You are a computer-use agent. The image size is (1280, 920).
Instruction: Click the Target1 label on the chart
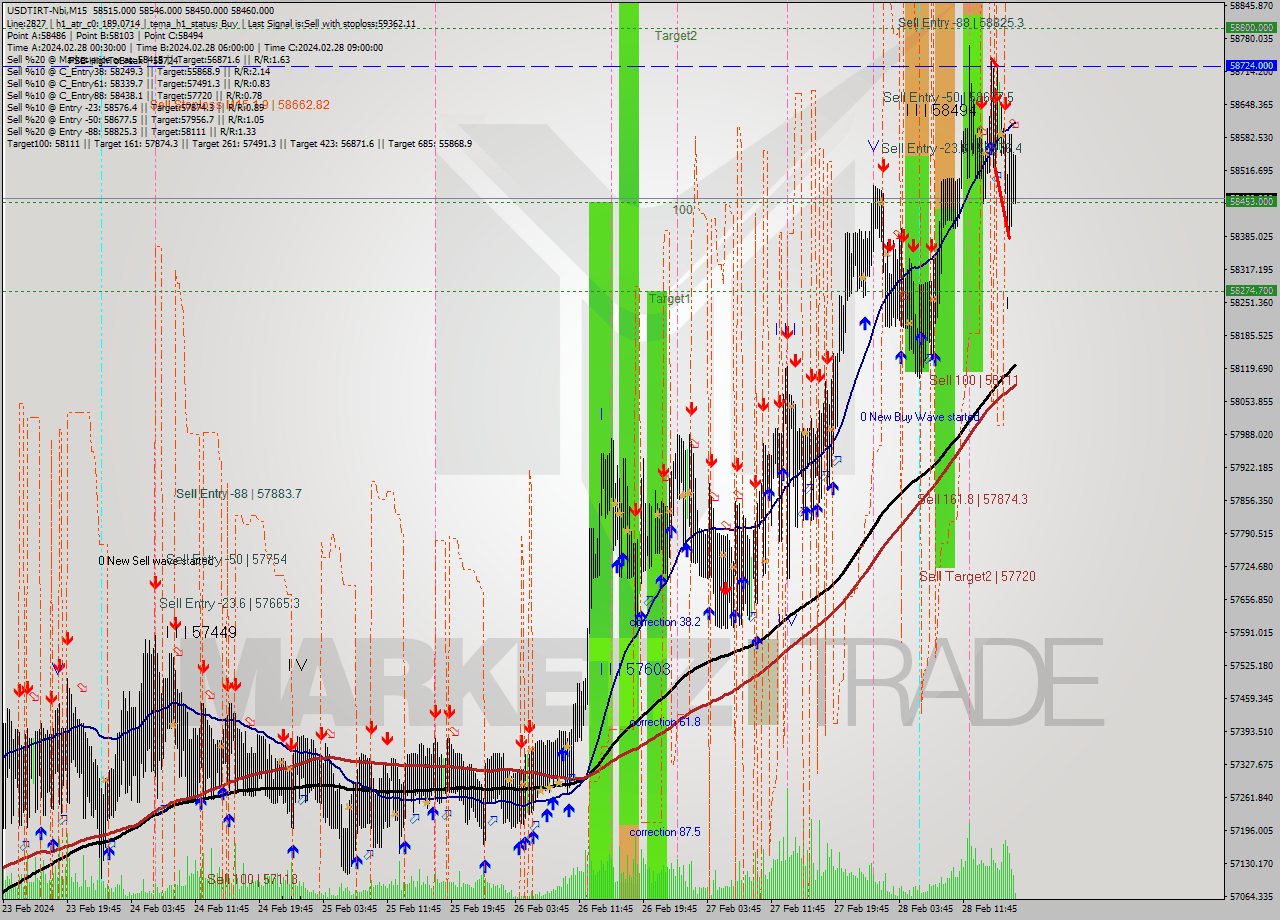[x=669, y=299]
